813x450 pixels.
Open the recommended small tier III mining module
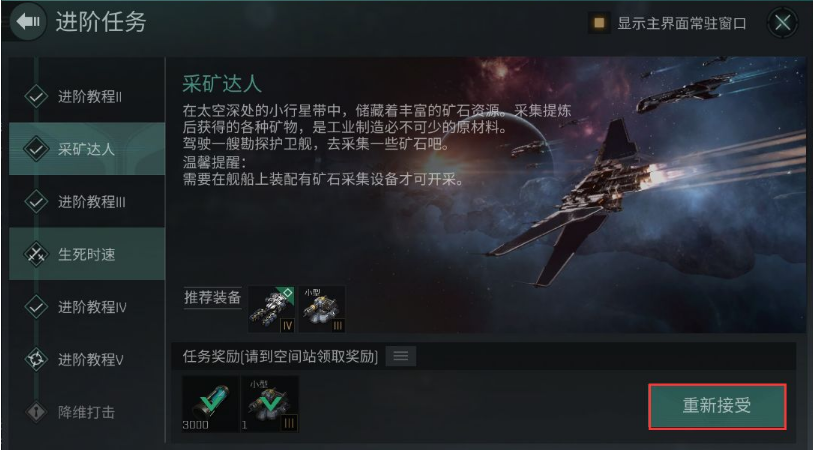coord(322,309)
